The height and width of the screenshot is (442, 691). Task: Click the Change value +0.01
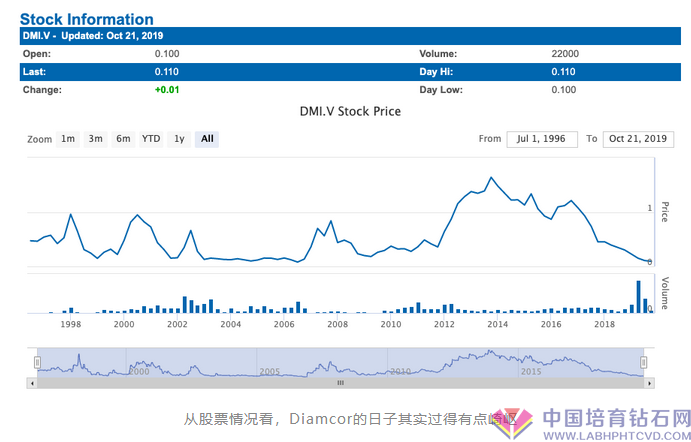coord(167,90)
